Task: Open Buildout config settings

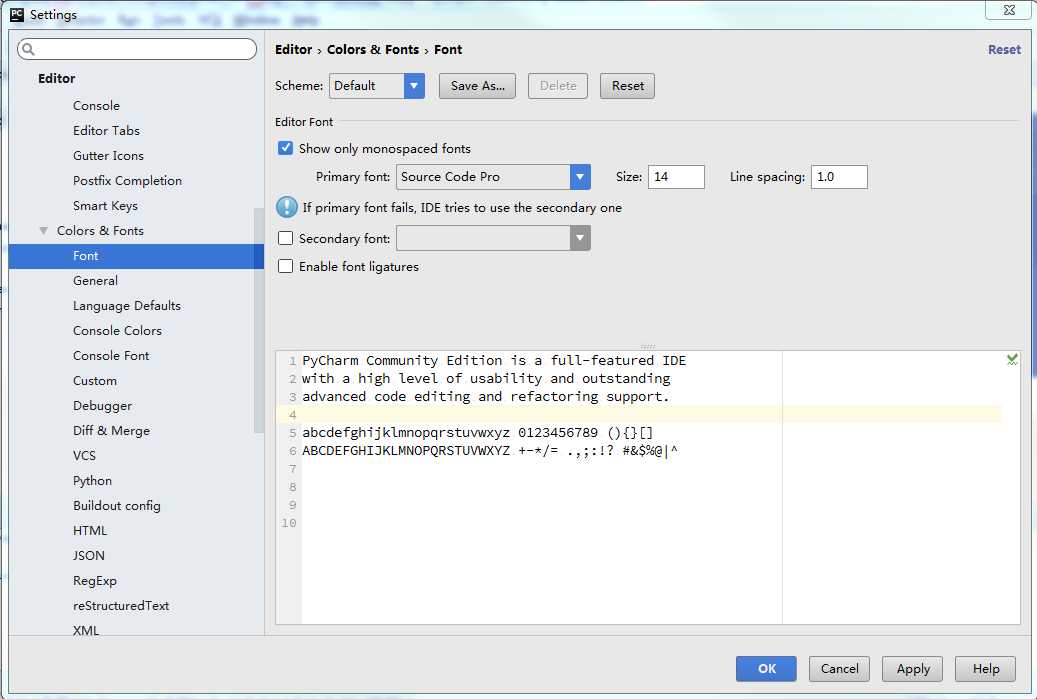Action: (117, 506)
